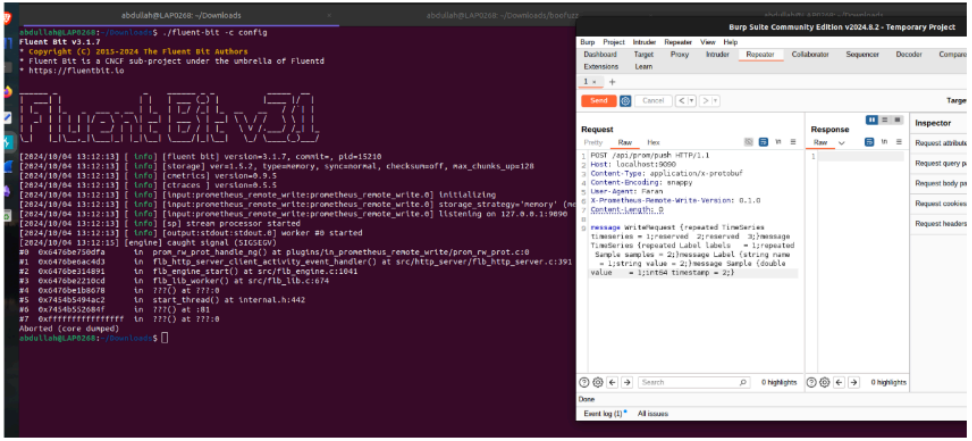
Task: Switch to the Sequencer tab
Action: tap(862, 55)
